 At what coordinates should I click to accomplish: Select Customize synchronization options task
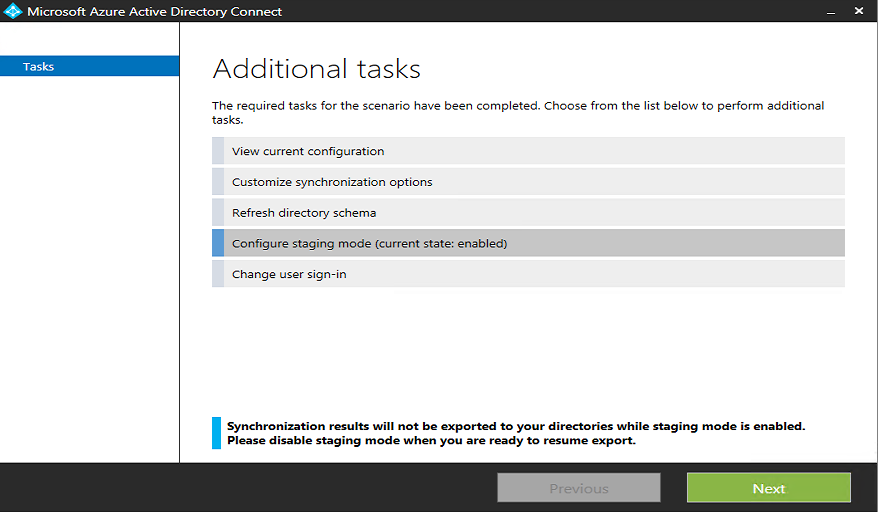tap(528, 182)
